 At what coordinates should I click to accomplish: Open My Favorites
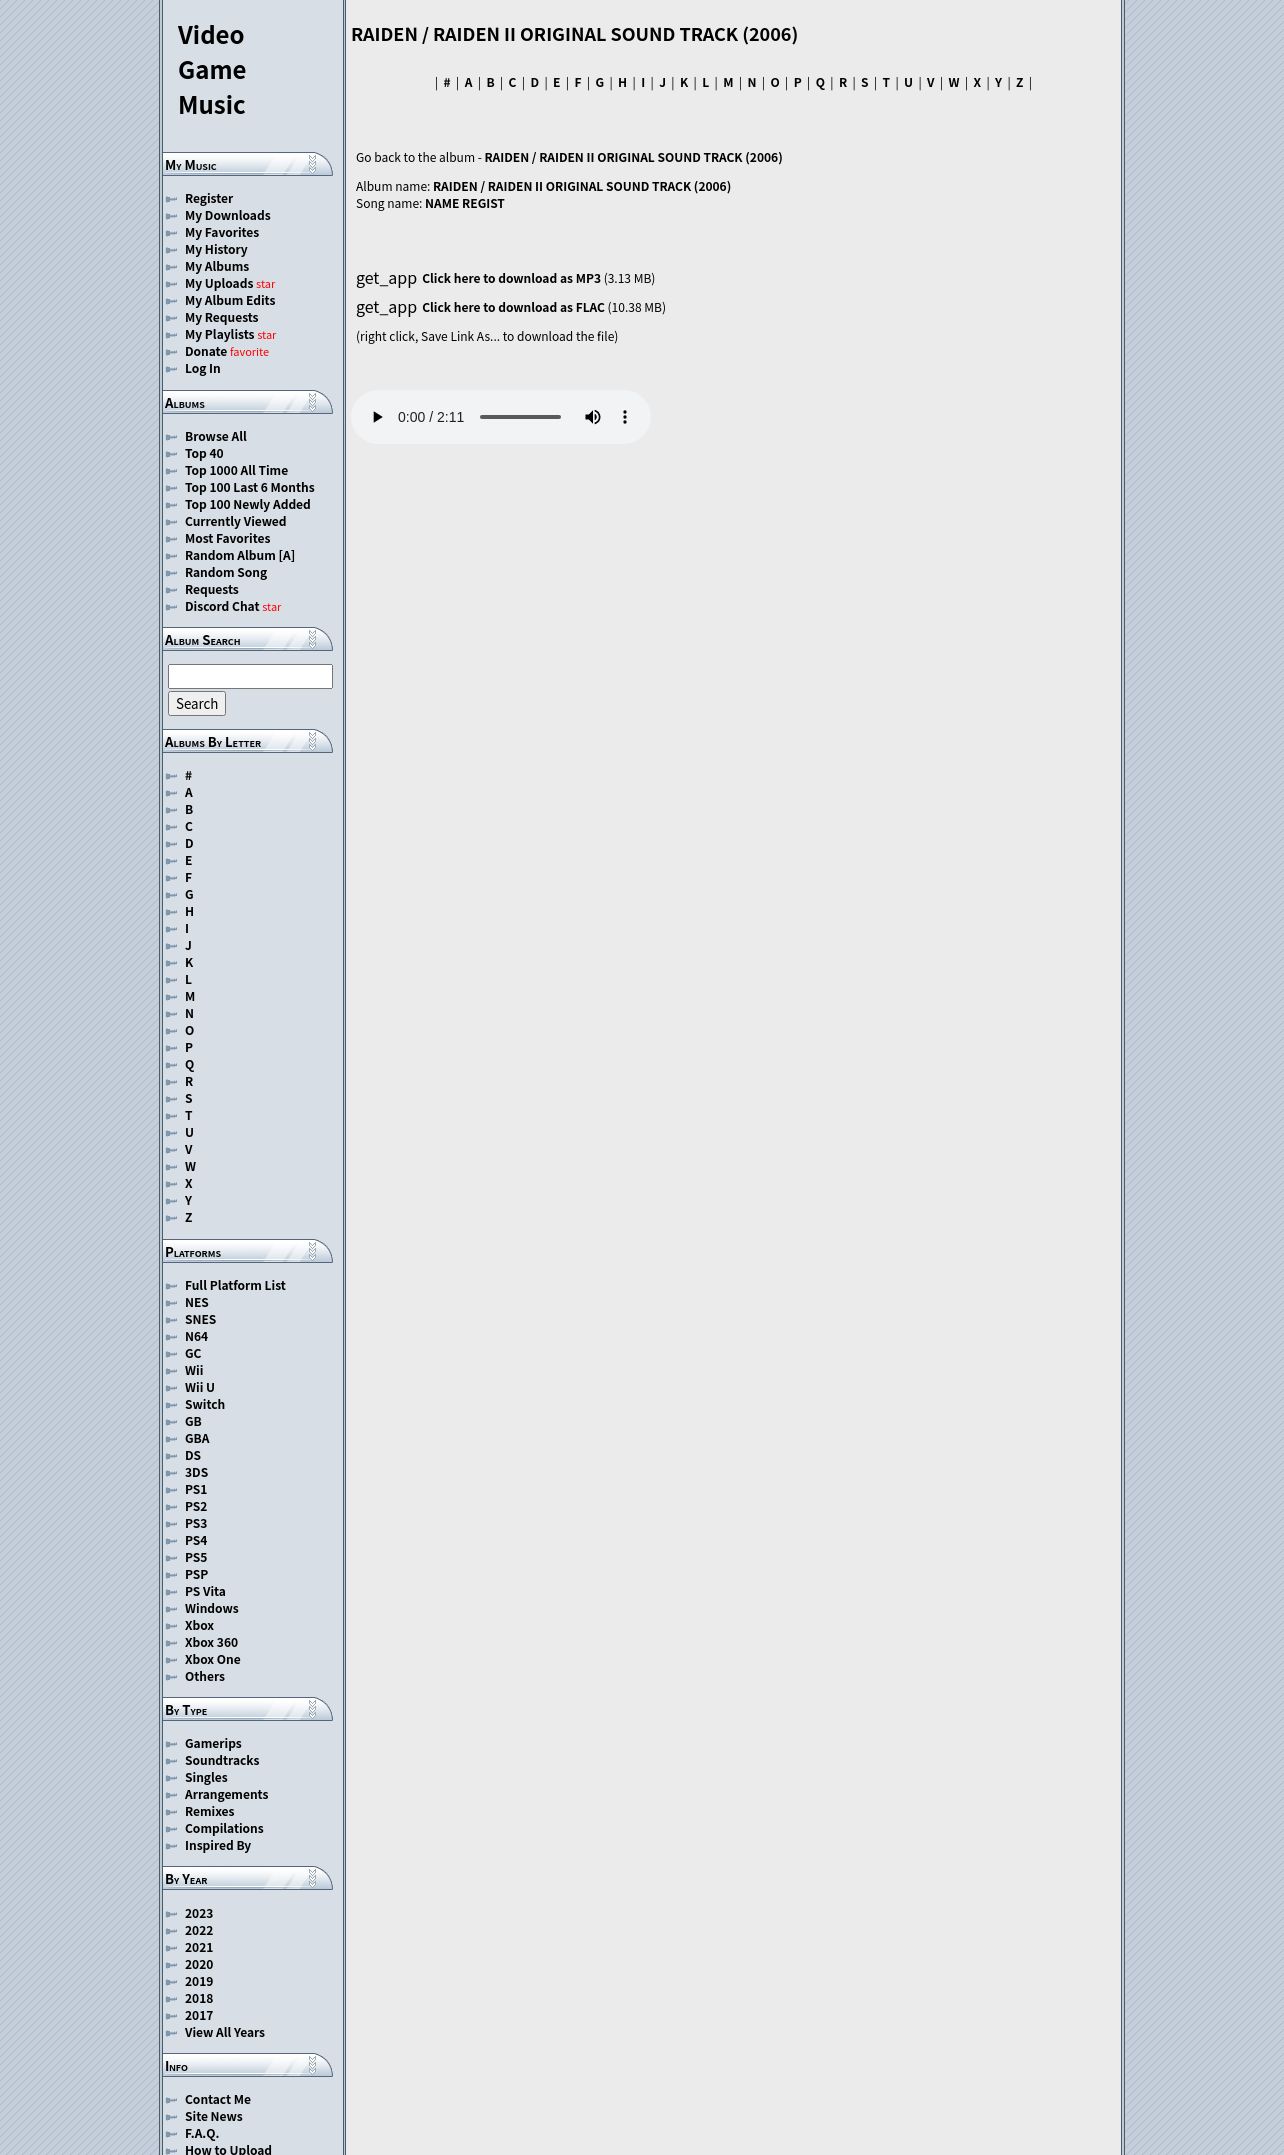[x=222, y=233]
